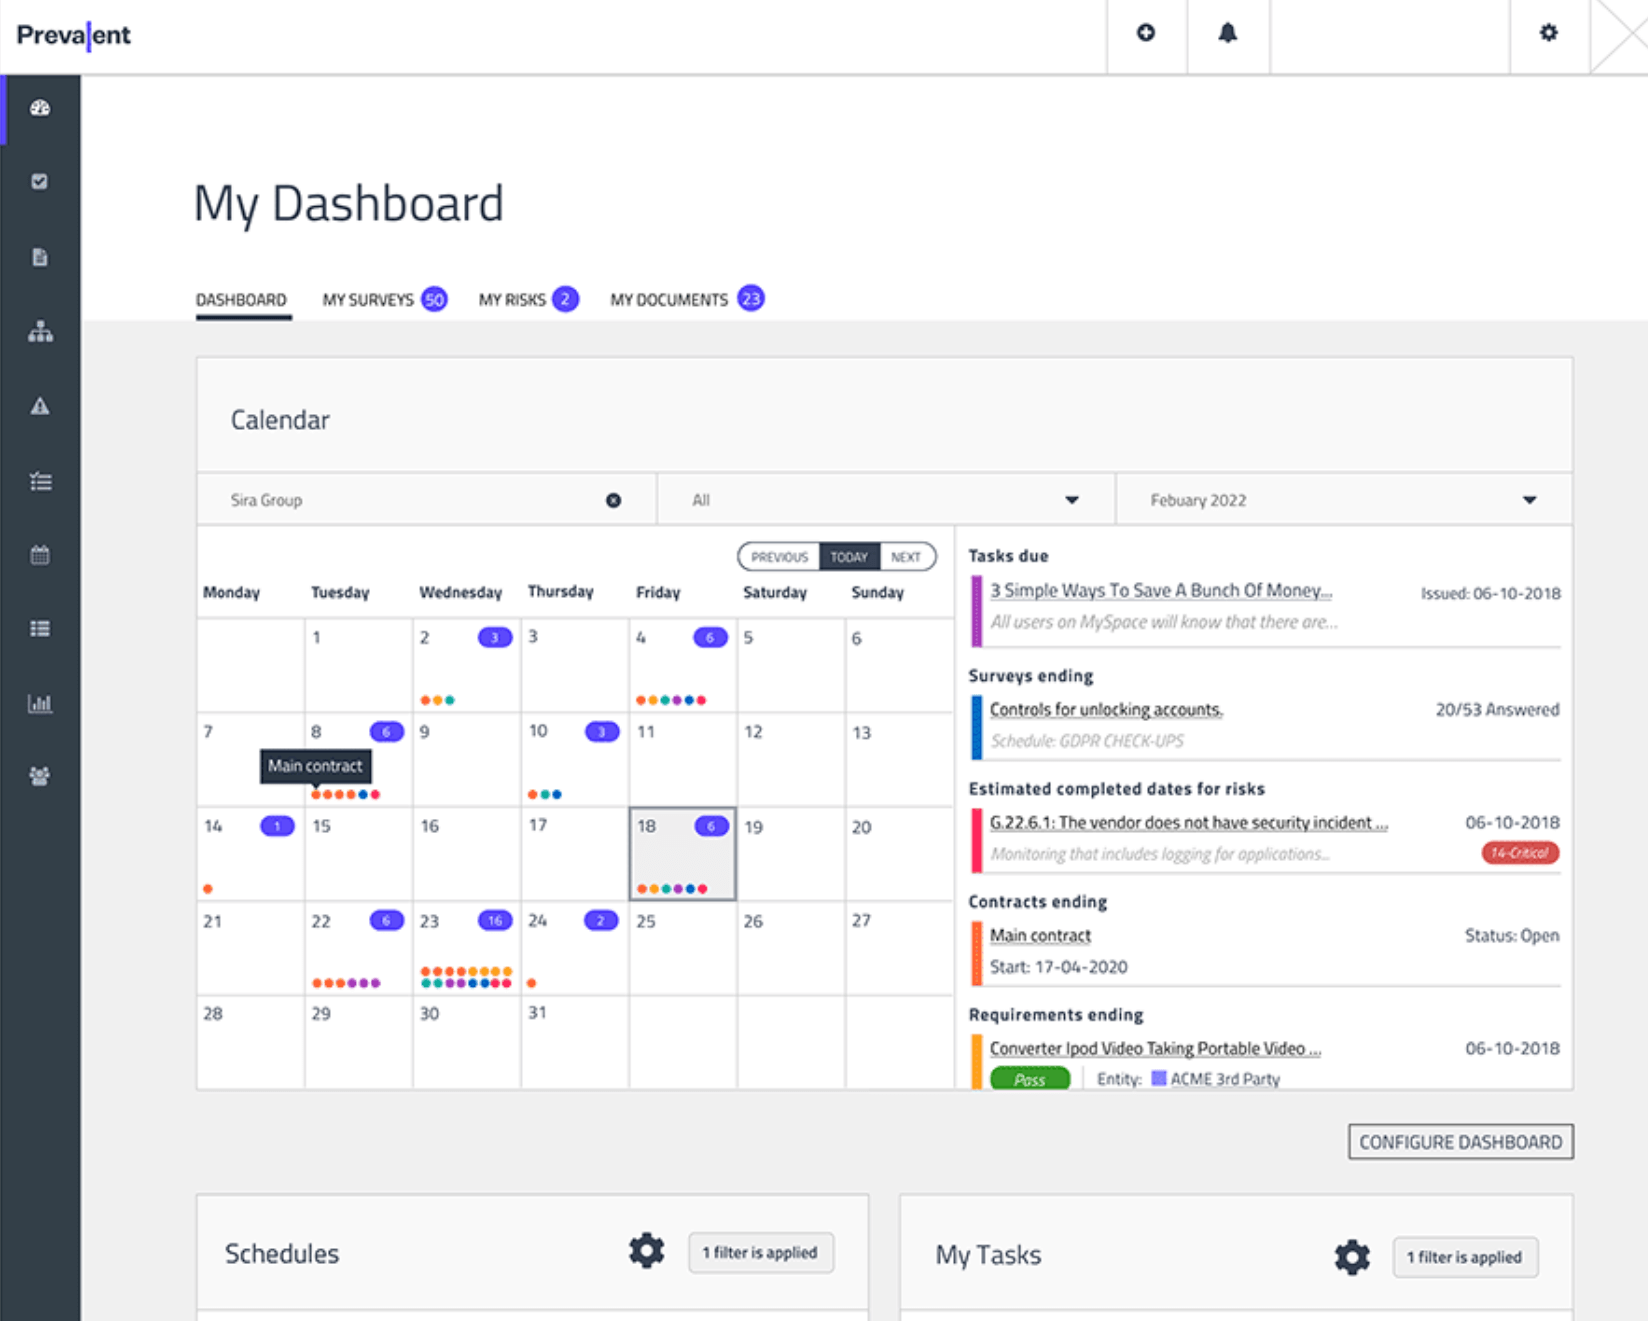The width and height of the screenshot is (1648, 1321).
Task: Click the 6 events badge on day 22
Action: 387,920
